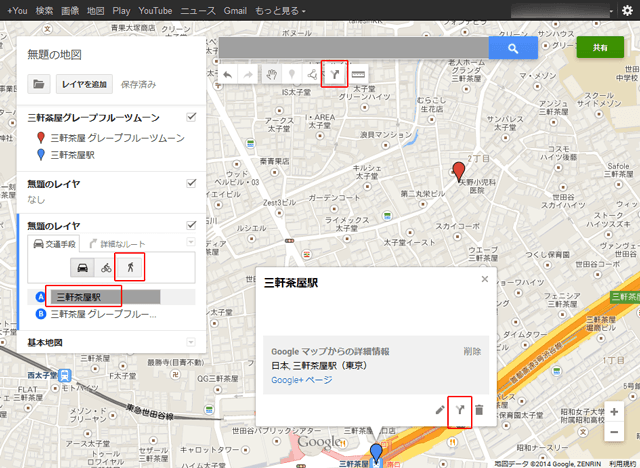This screenshot has width=640, height=468.
Task: Choose driving car travel mode
Action: (82, 268)
